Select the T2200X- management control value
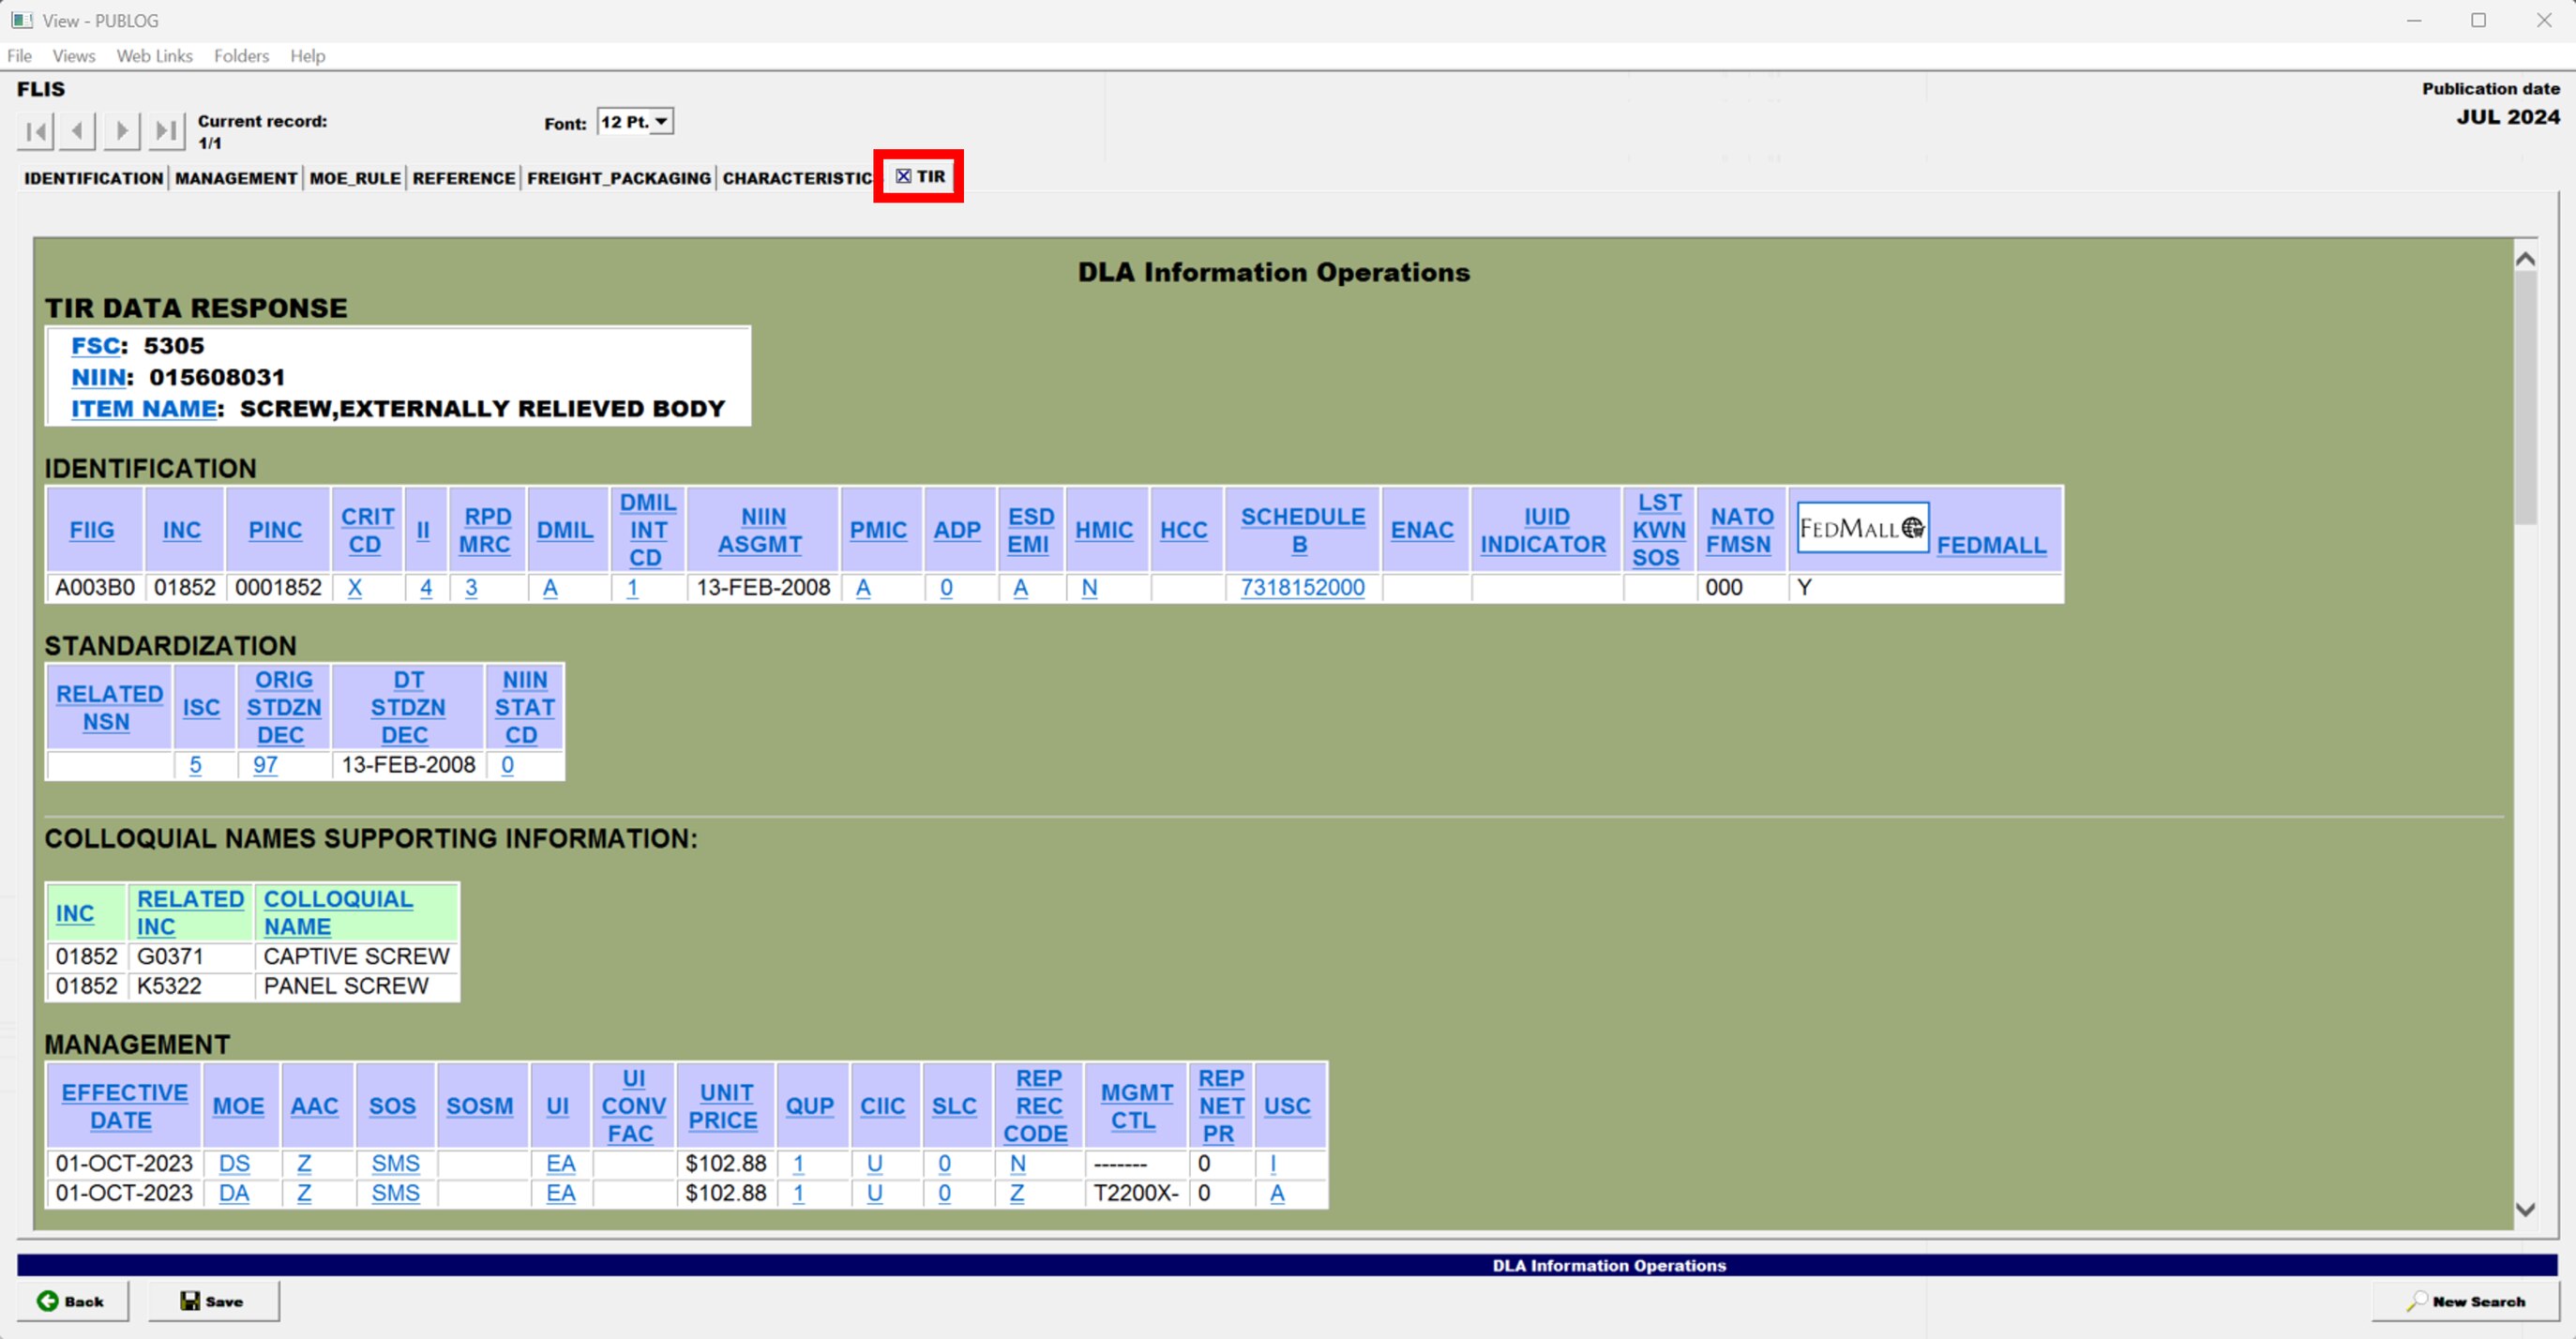 pos(1136,1194)
